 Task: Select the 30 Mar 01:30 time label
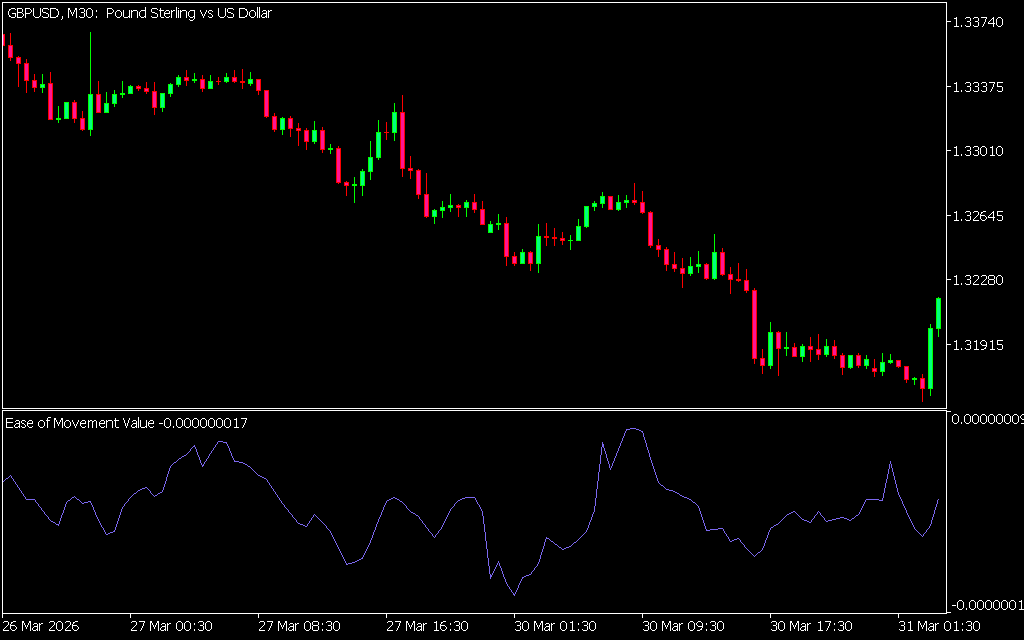(x=555, y=627)
